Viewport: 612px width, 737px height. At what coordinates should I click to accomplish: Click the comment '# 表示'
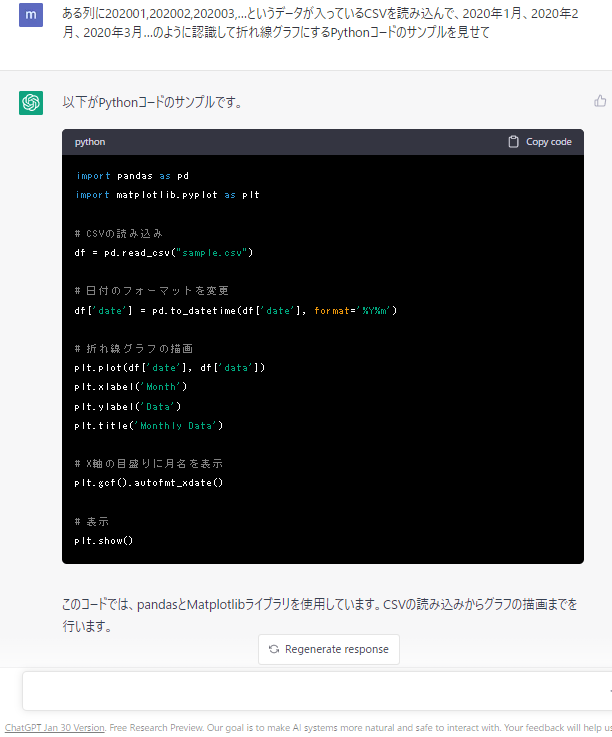pos(92,522)
